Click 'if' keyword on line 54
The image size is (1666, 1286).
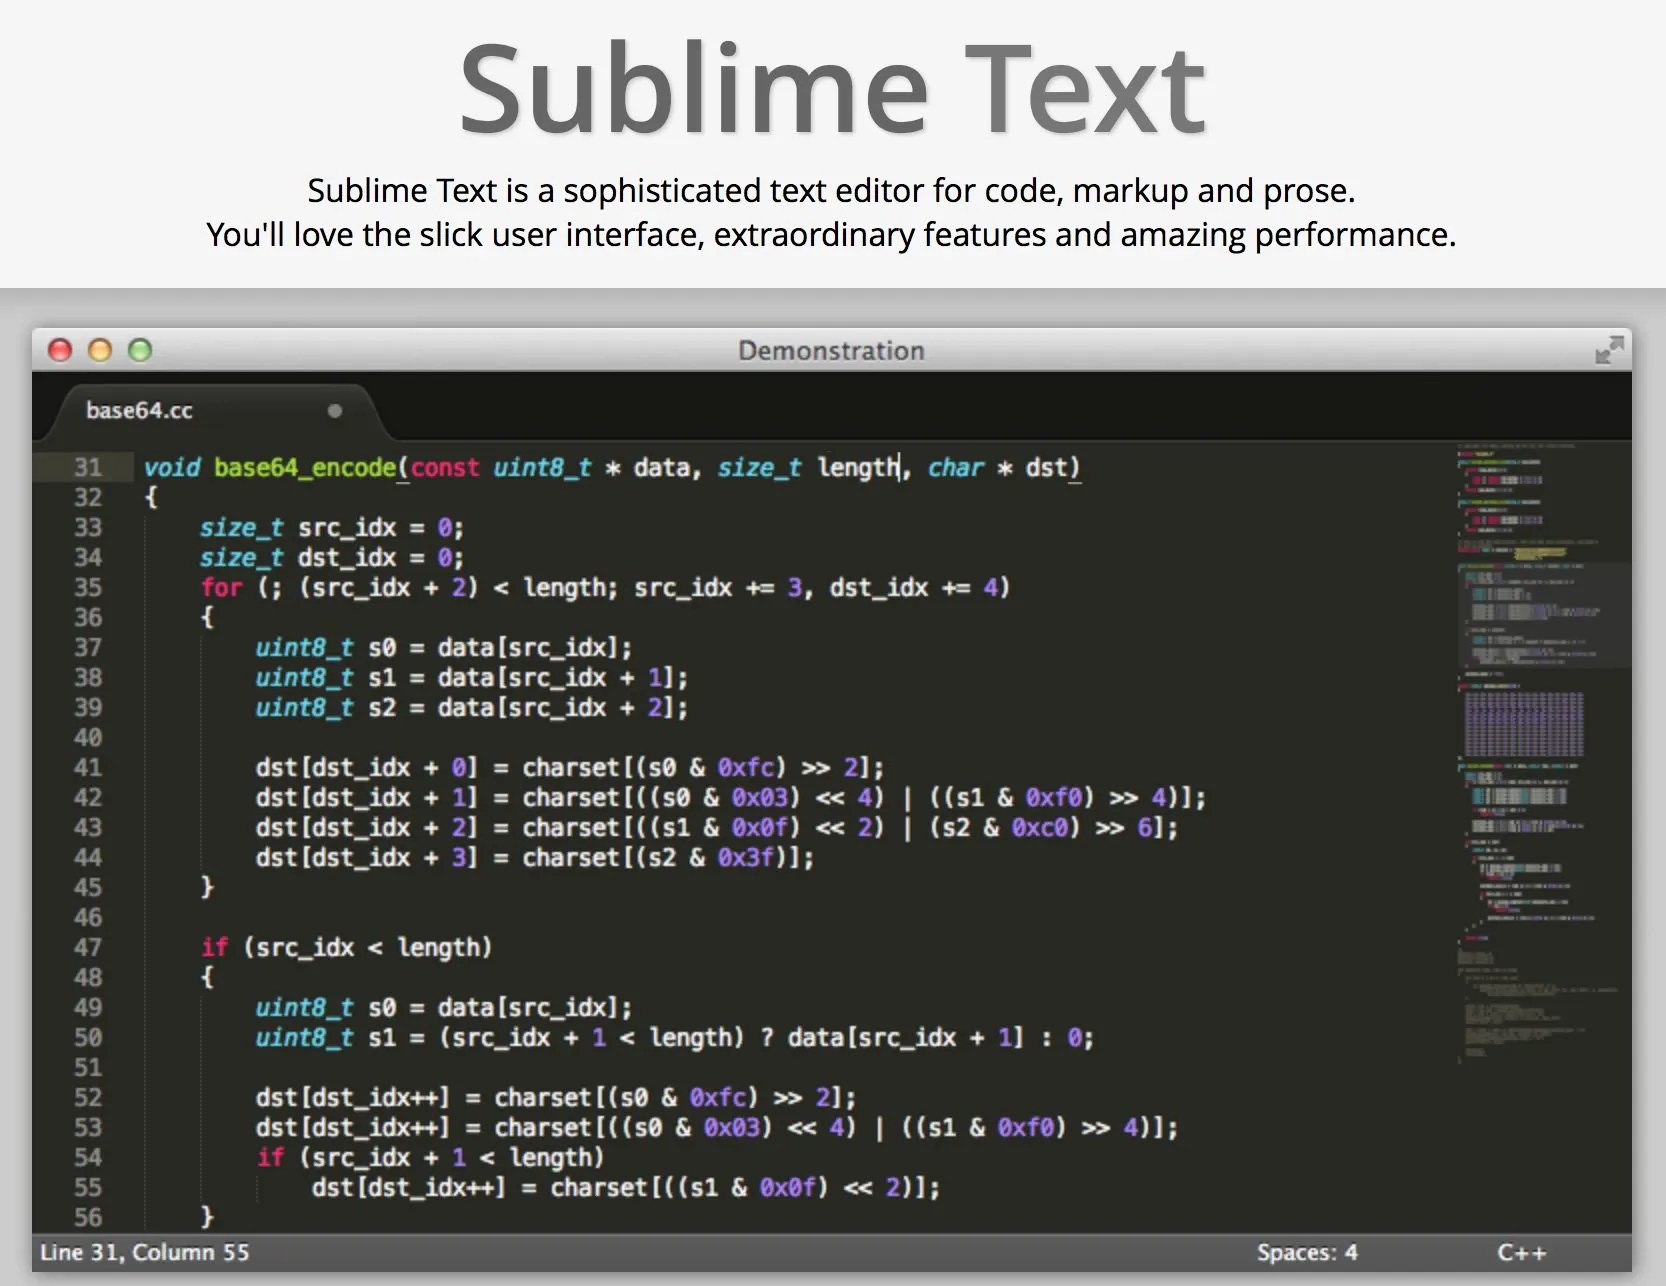point(270,1157)
